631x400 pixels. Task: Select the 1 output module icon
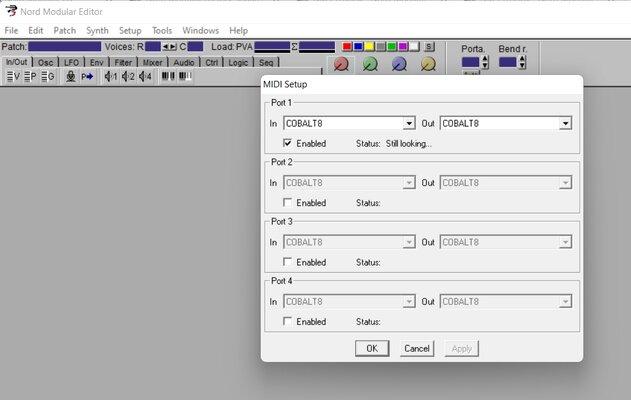click(x=111, y=76)
